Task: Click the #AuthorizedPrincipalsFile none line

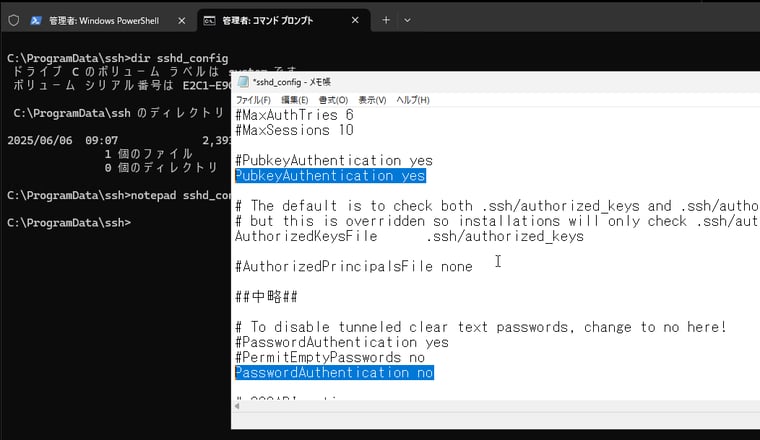Action: click(354, 267)
